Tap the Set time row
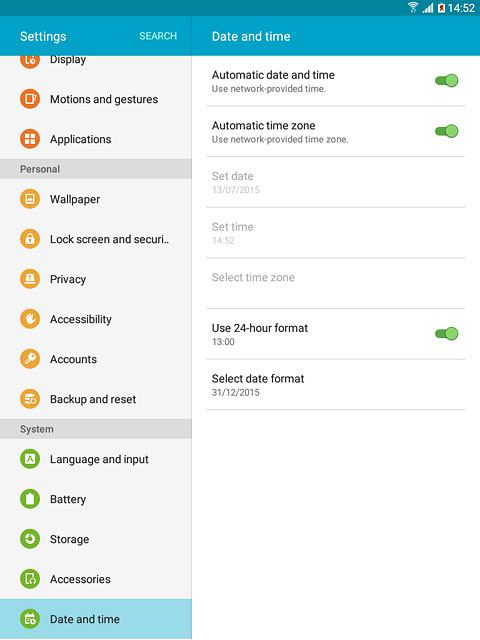Screen dimensions: 480x640 click(x=336, y=233)
